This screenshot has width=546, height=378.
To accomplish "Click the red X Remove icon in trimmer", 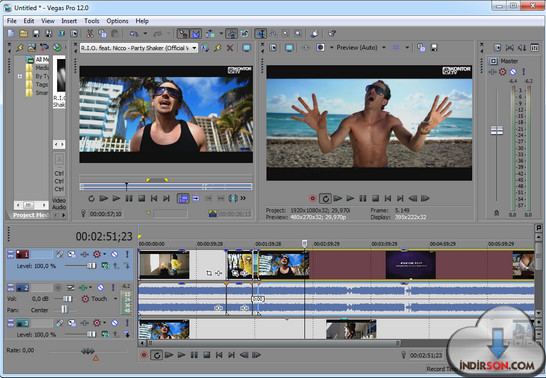I will tap(230, 48).
